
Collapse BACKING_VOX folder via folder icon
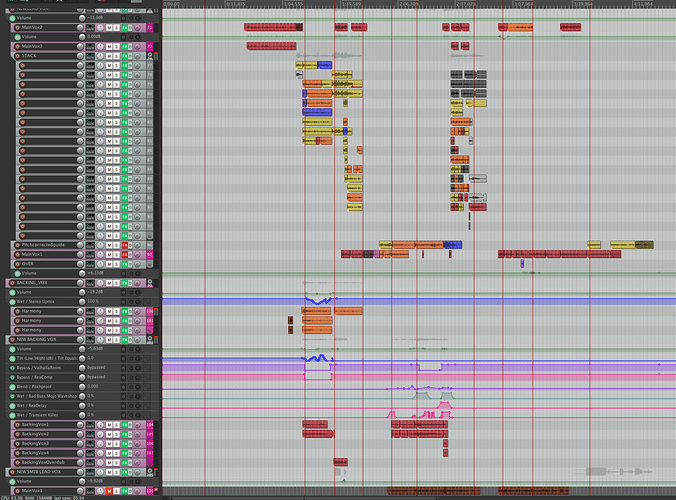pos(150,283)
